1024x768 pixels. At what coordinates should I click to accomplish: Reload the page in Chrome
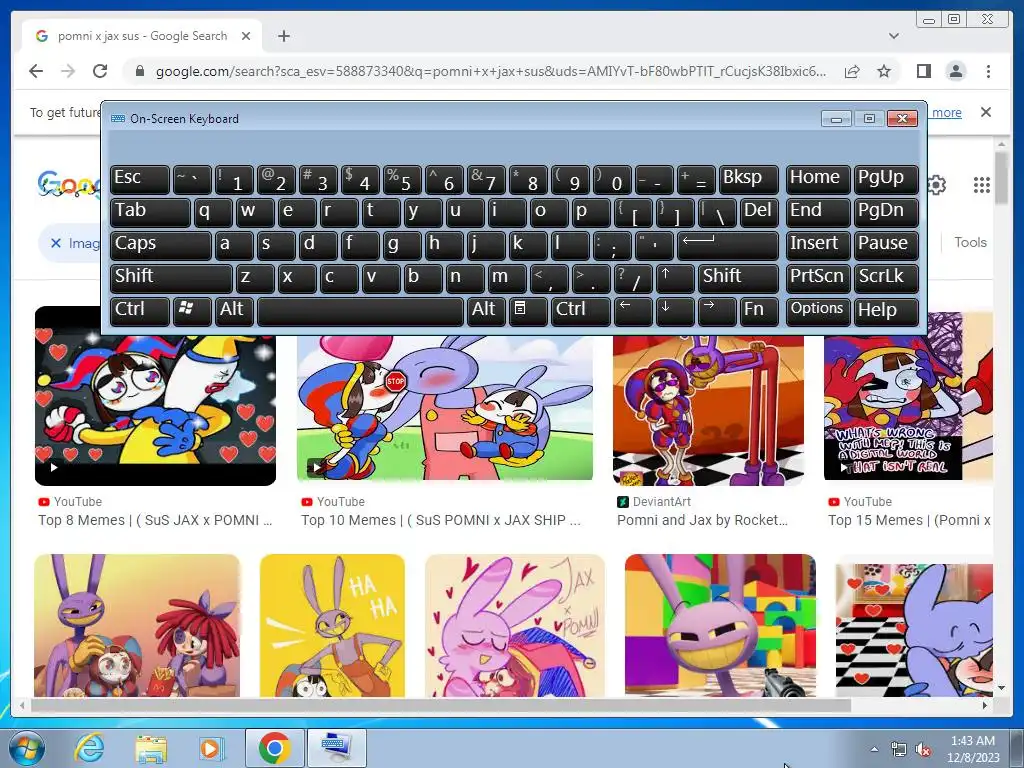point(100,71)
